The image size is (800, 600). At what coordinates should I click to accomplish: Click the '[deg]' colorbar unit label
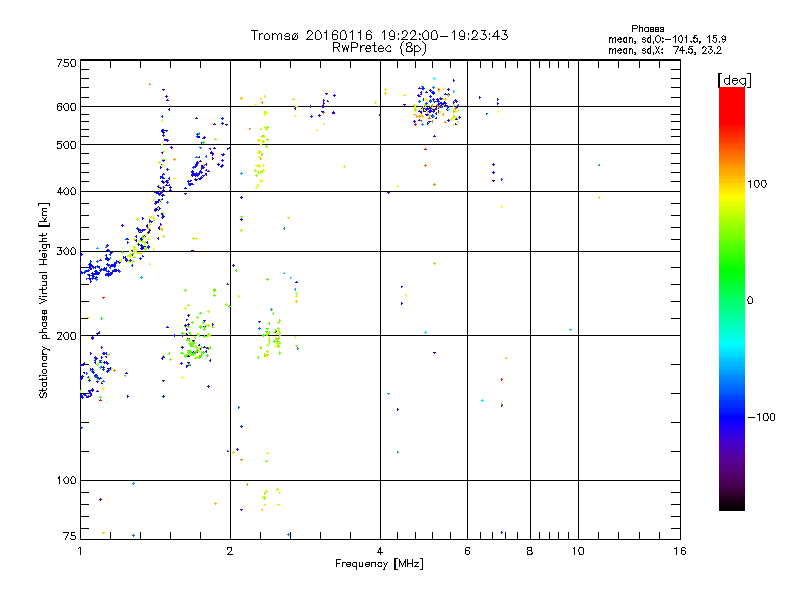734,80
